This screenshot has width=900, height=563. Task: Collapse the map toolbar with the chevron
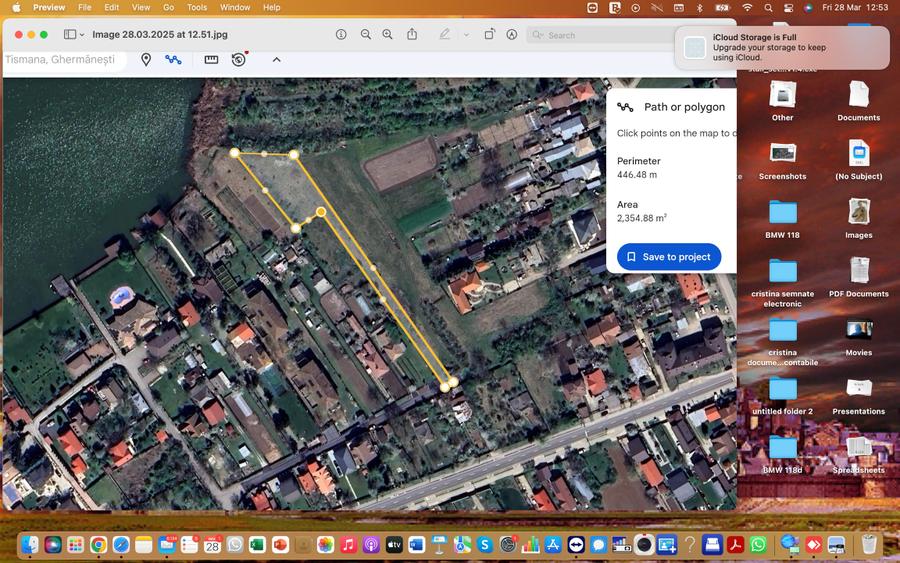(x=276, y=60)
